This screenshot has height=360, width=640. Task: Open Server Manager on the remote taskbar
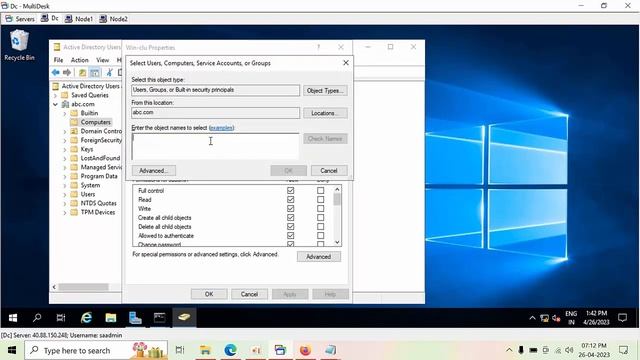(x=135, y=318)
